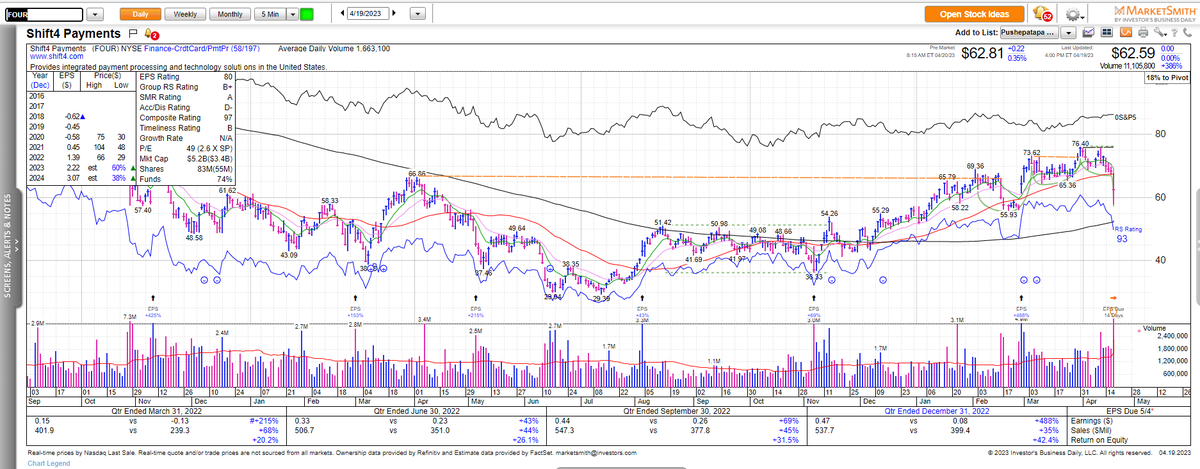Expand the intraday interval dropdown arrow
Screen dimensions: 1200x469
tap(291, 15)
